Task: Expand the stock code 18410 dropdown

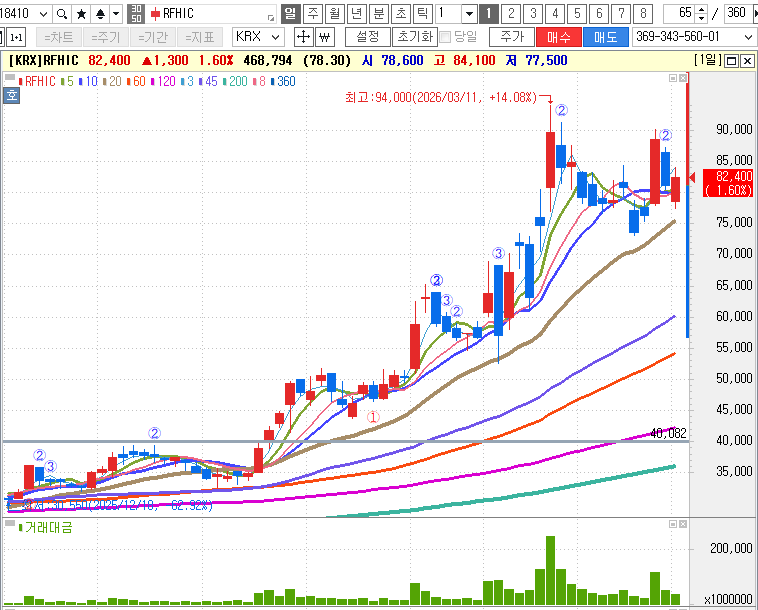Action: [x=43, y=14]
